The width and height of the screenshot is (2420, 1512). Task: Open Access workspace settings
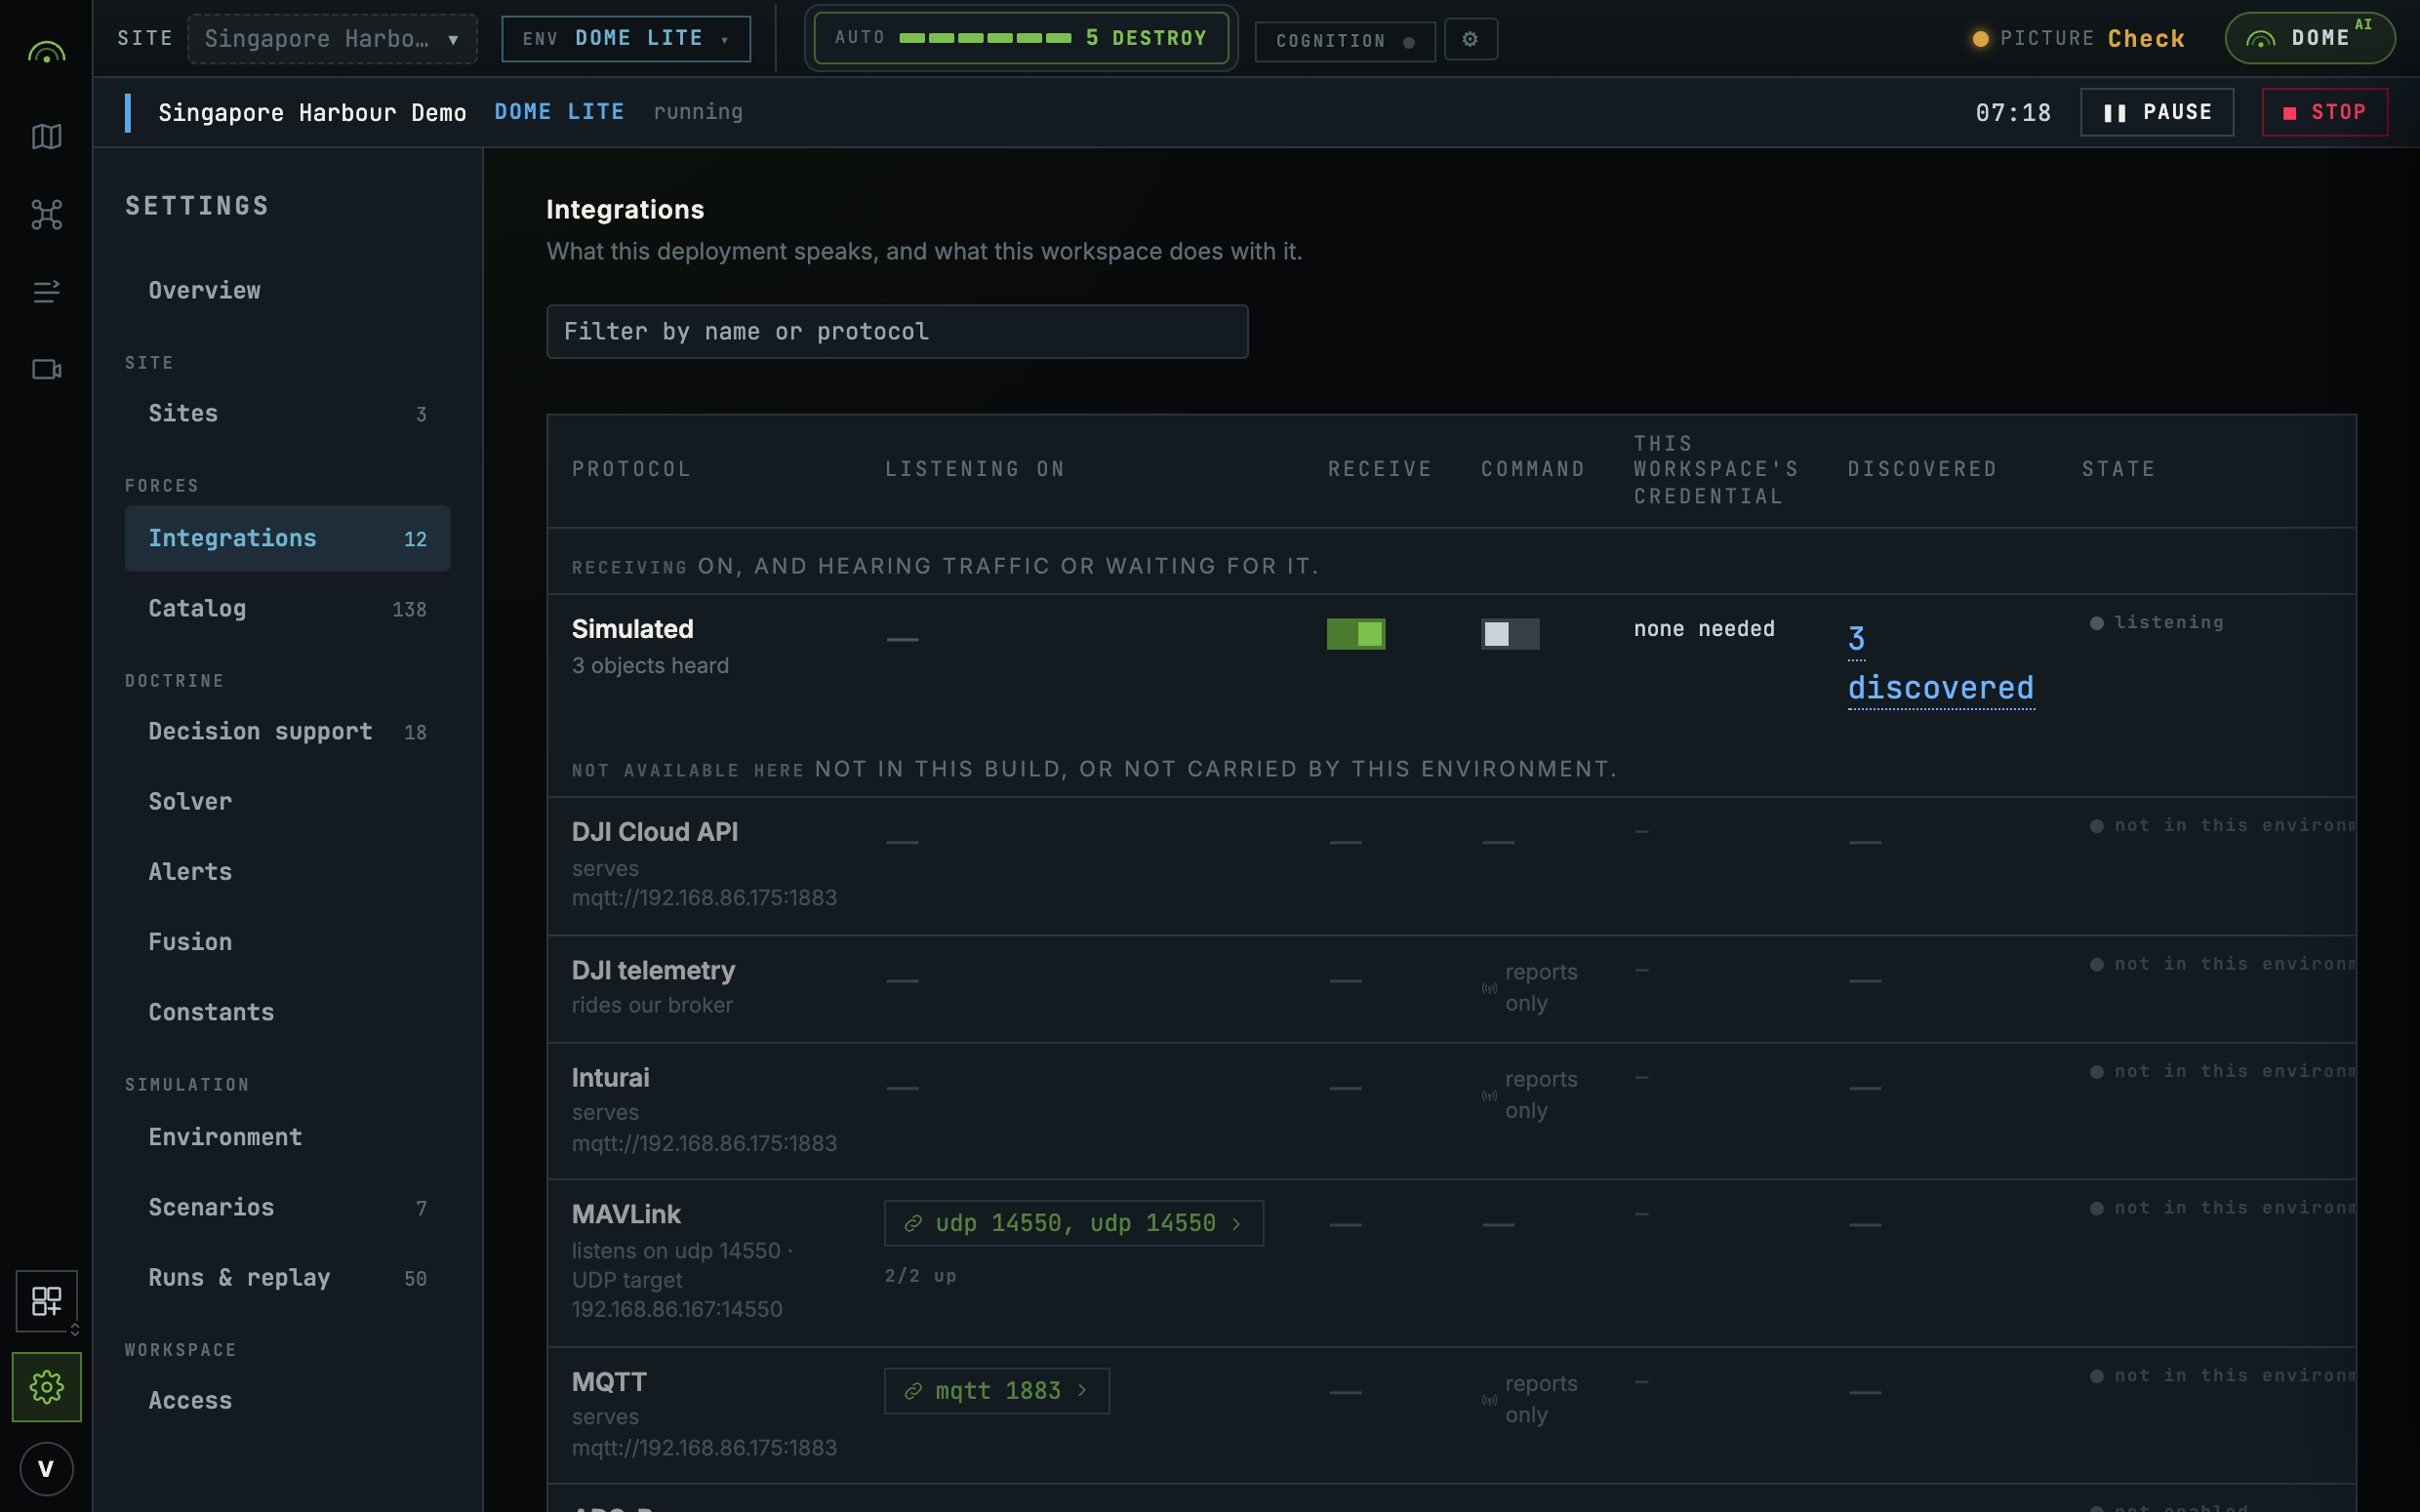(x=287, y=1400)
